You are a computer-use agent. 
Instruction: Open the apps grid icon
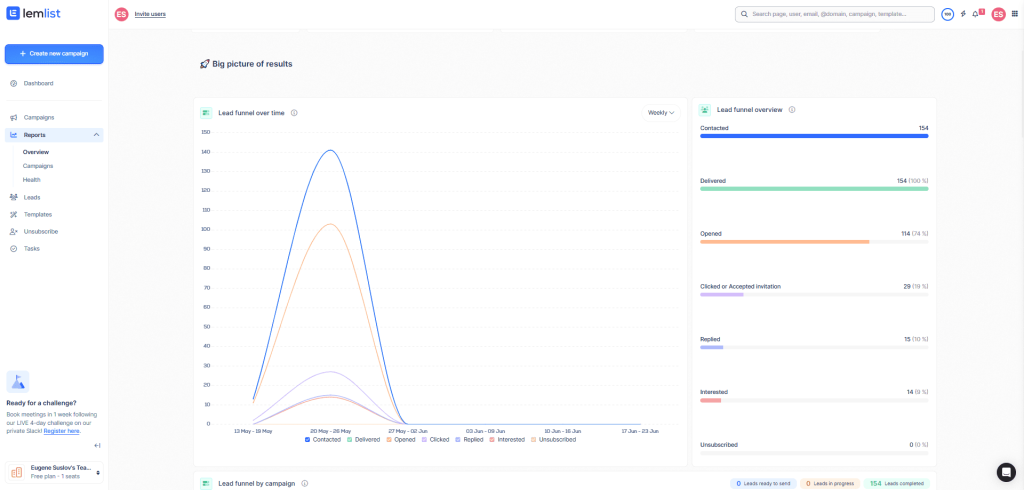coord(1014,14)
